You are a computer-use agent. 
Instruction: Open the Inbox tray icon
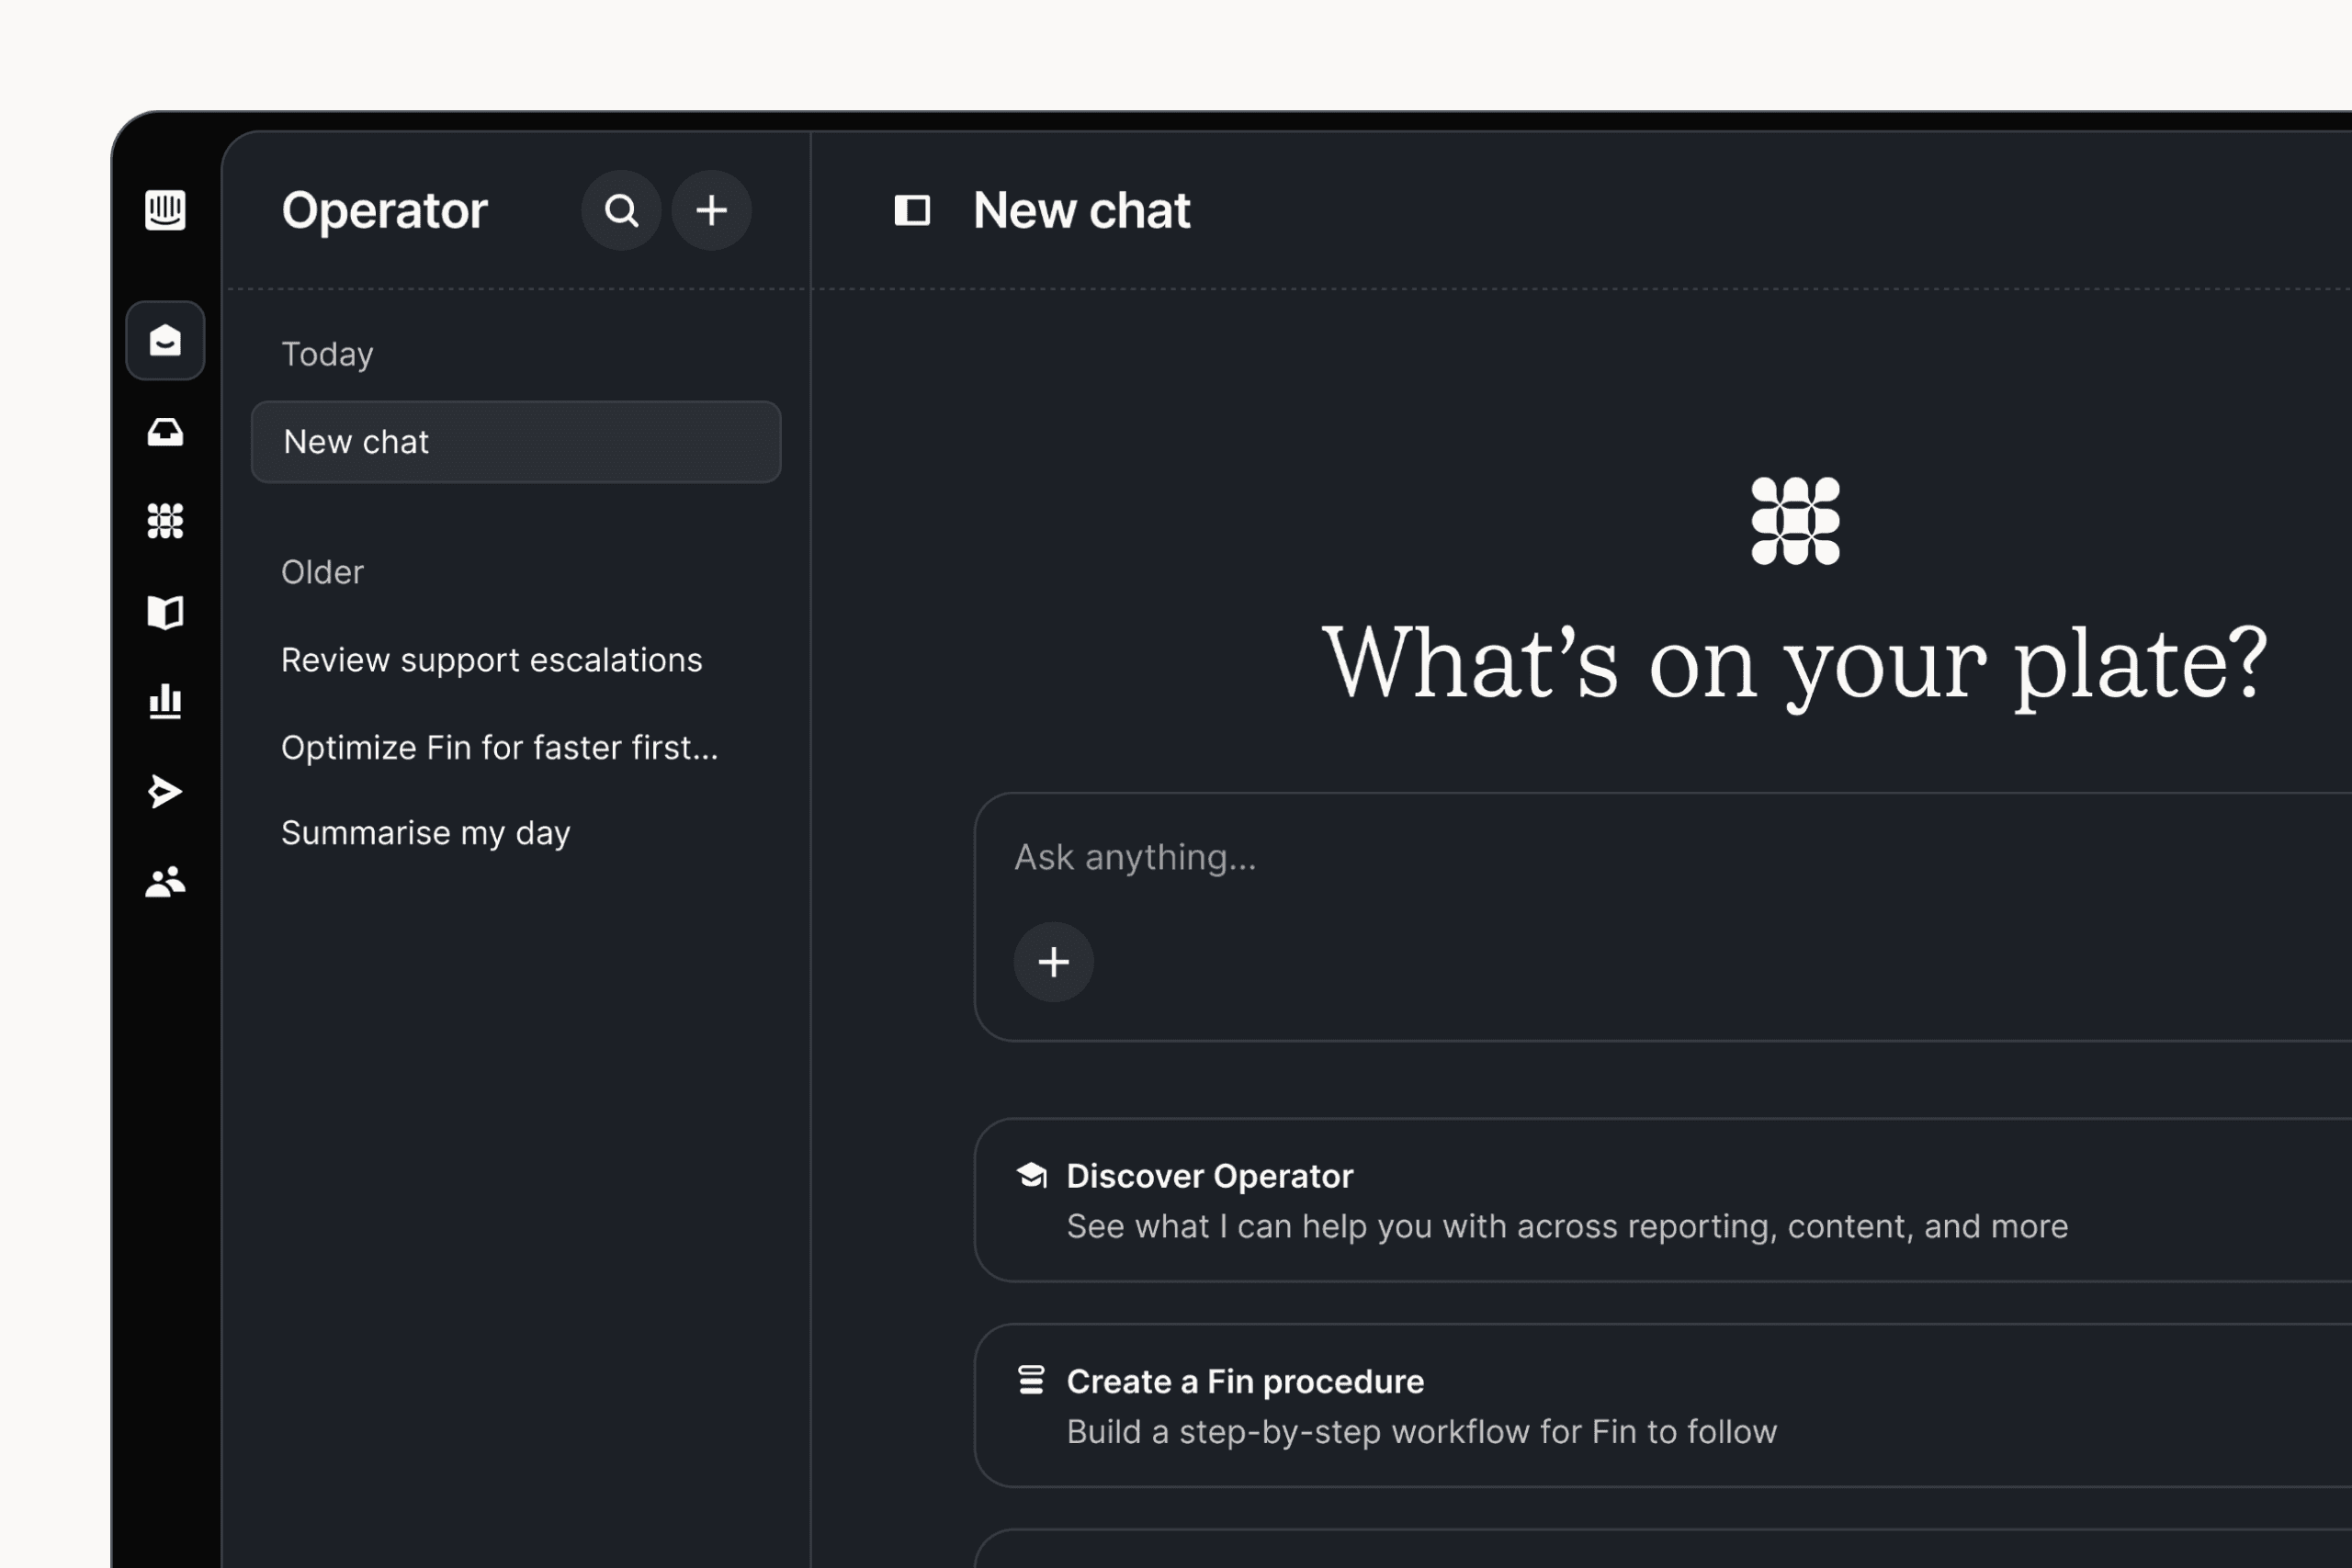(165, 432)
